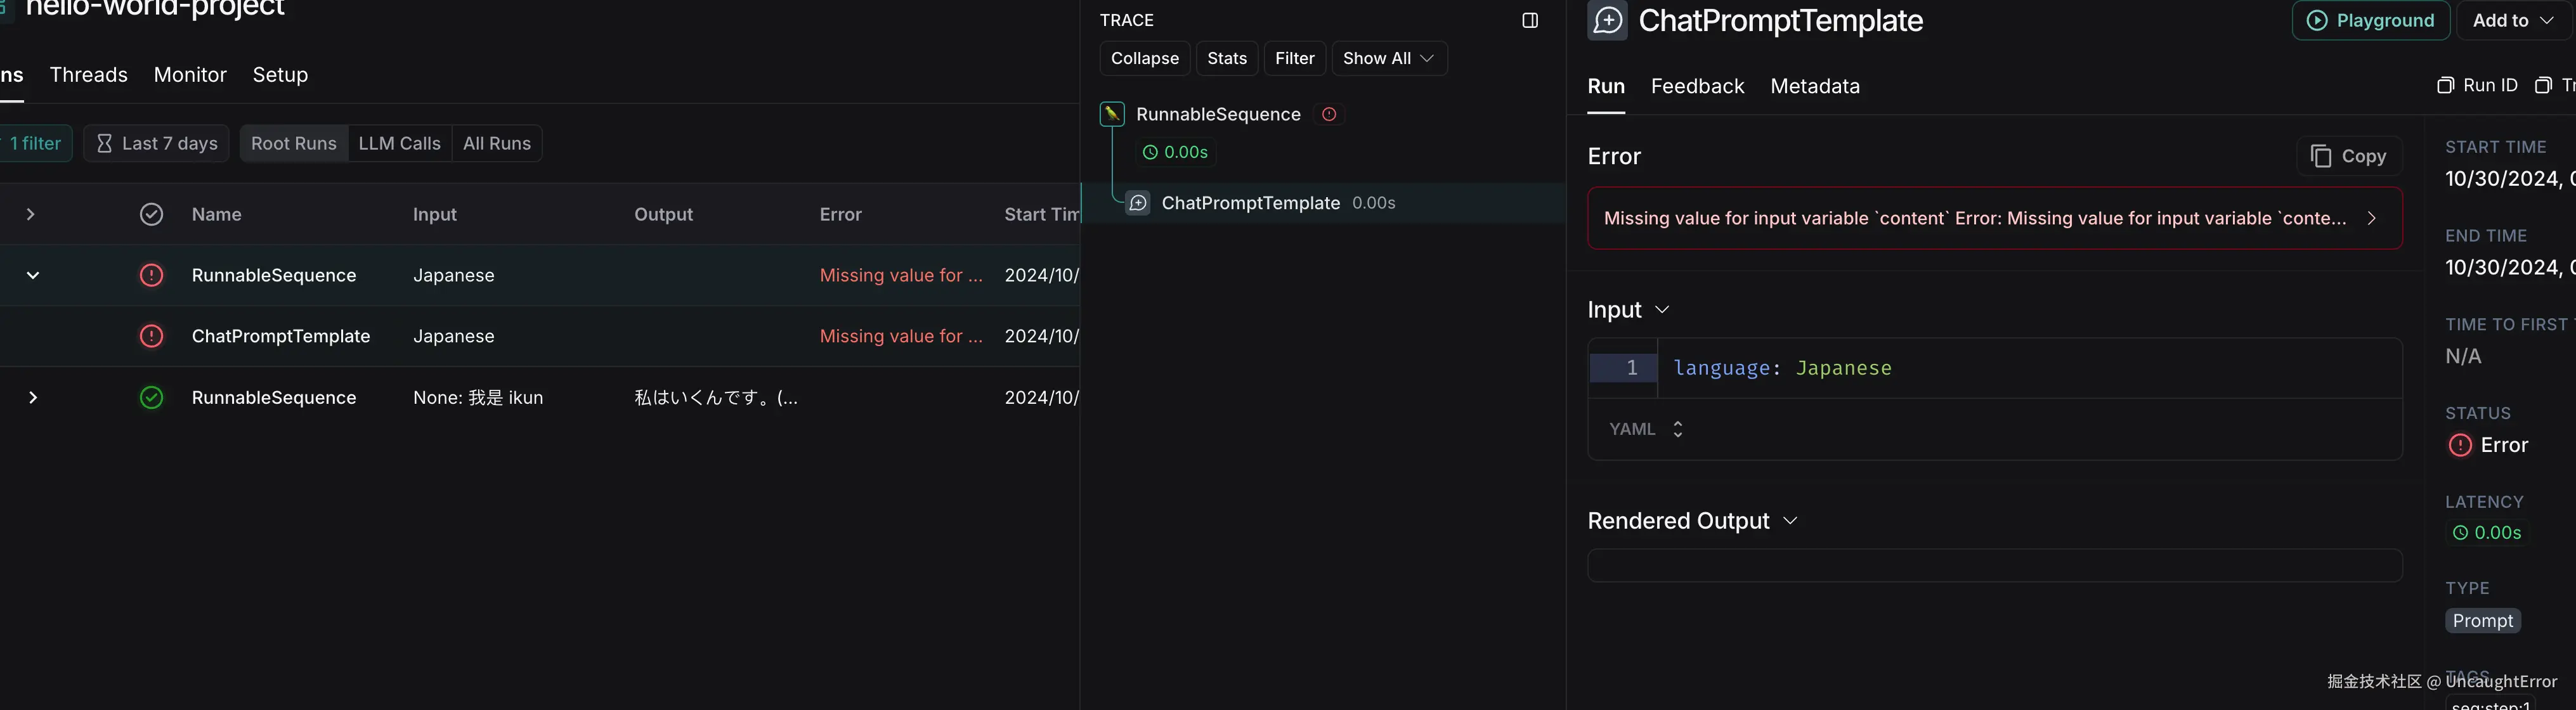Viewport: 2576px width, 710px height.
Task: Click hourglass icon on Last 7 days filter
Action: point(105,143)
